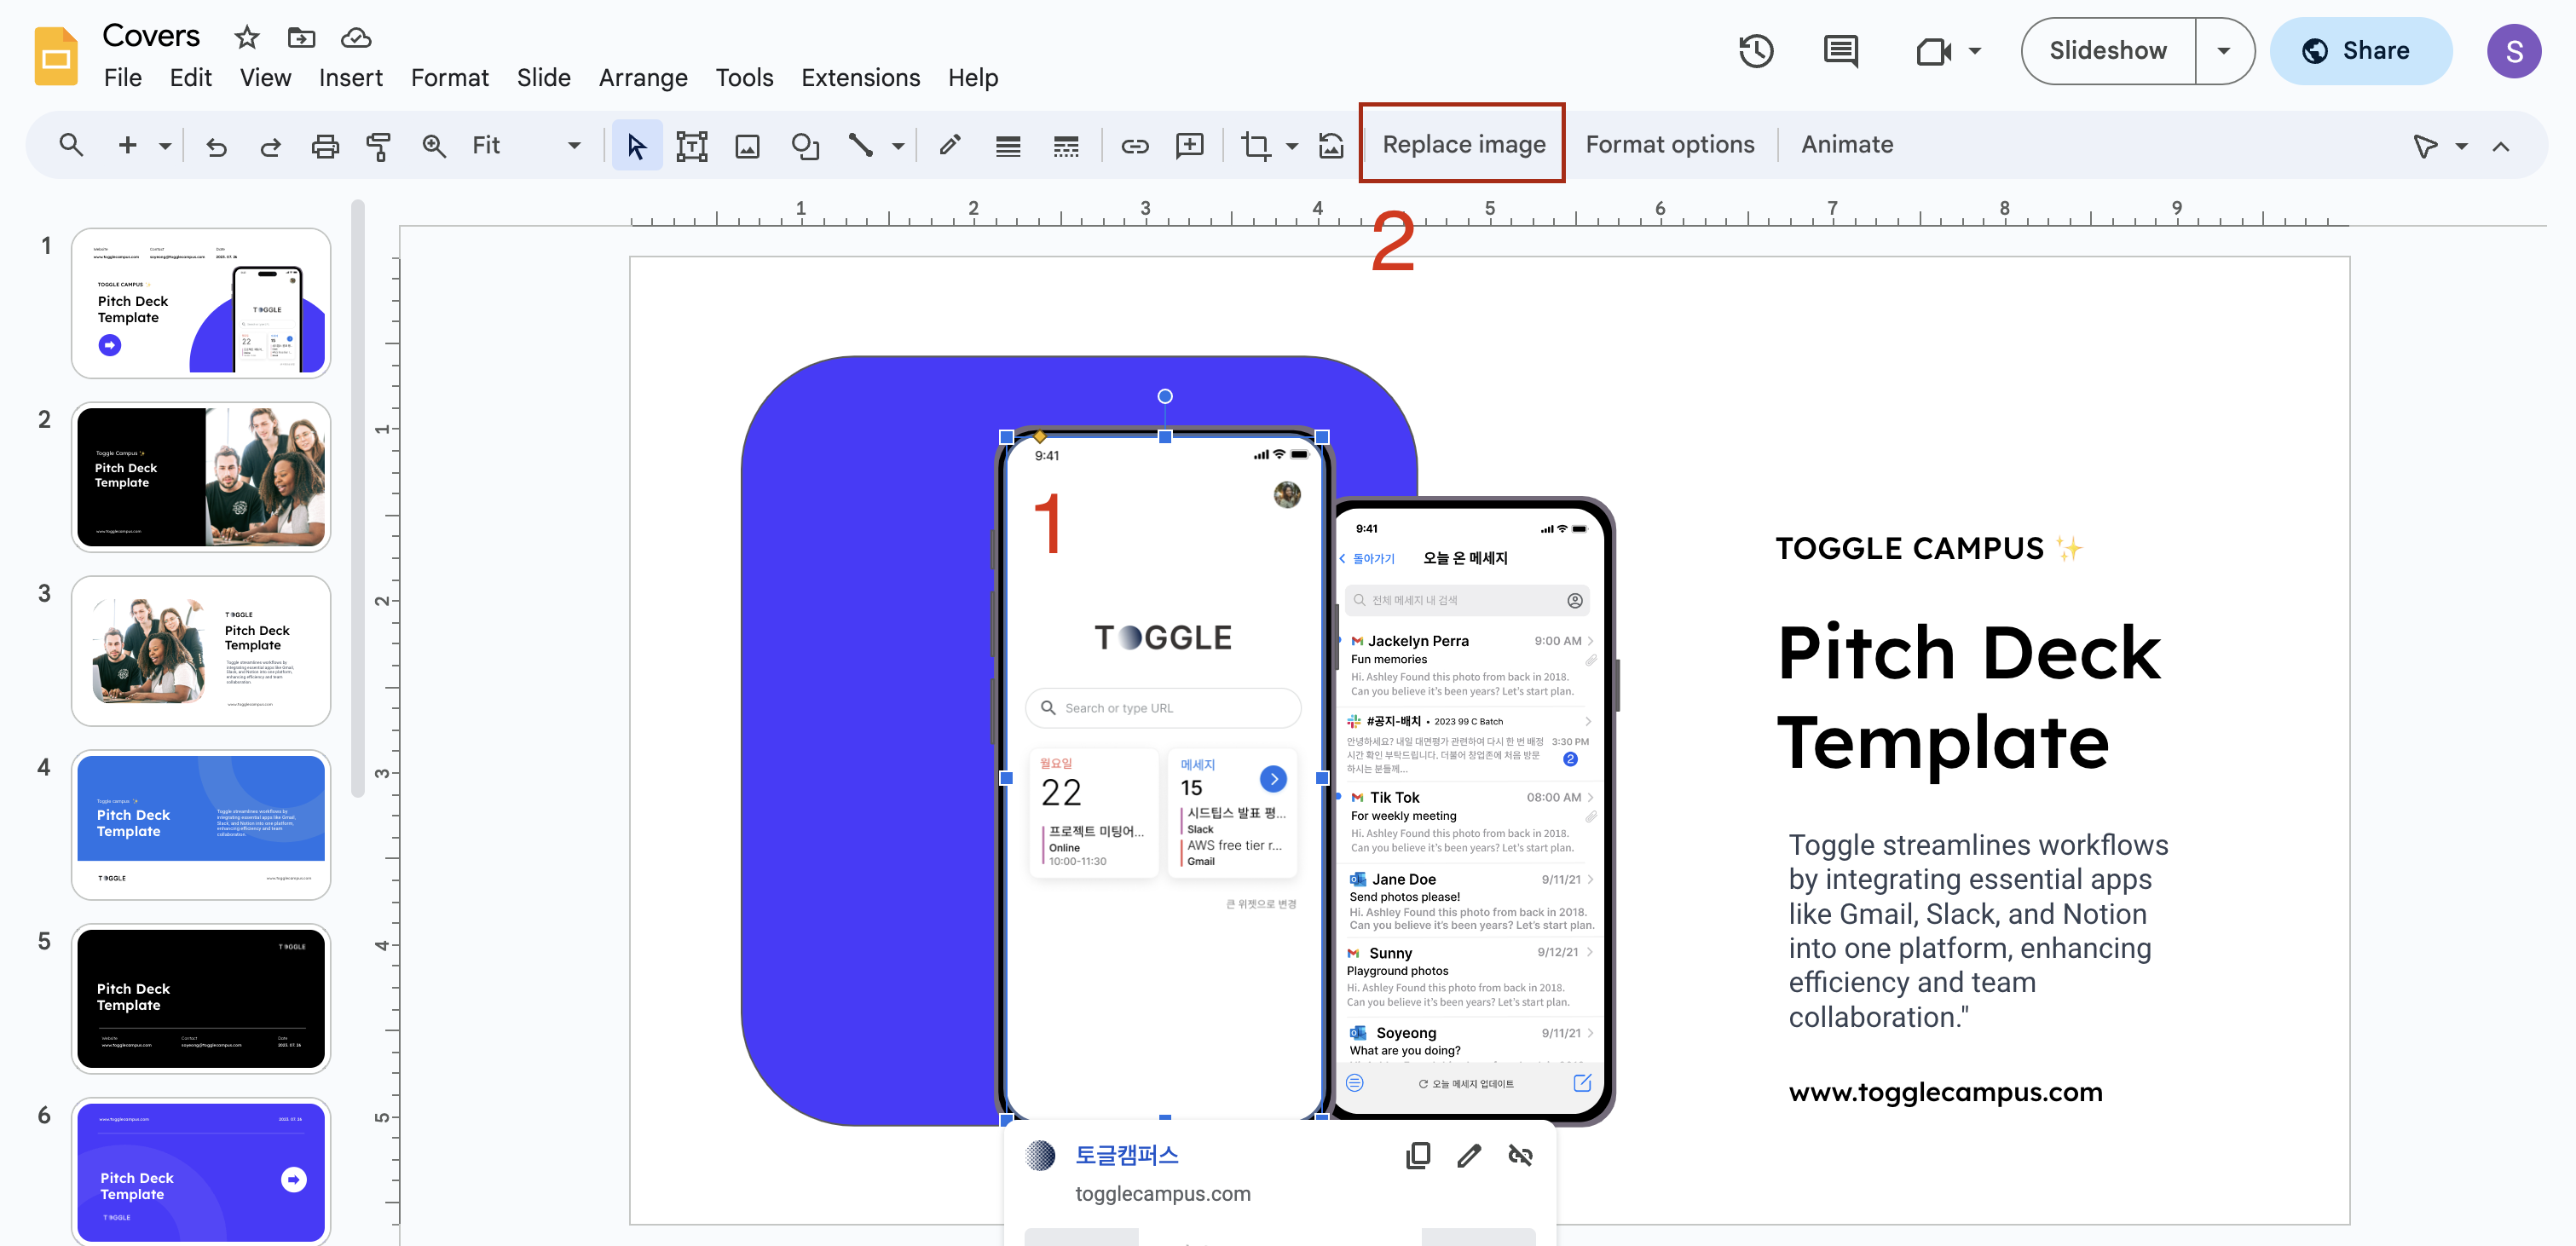Click the Replace image button
The image size is (2576, 1246).
pos(1463,145)
